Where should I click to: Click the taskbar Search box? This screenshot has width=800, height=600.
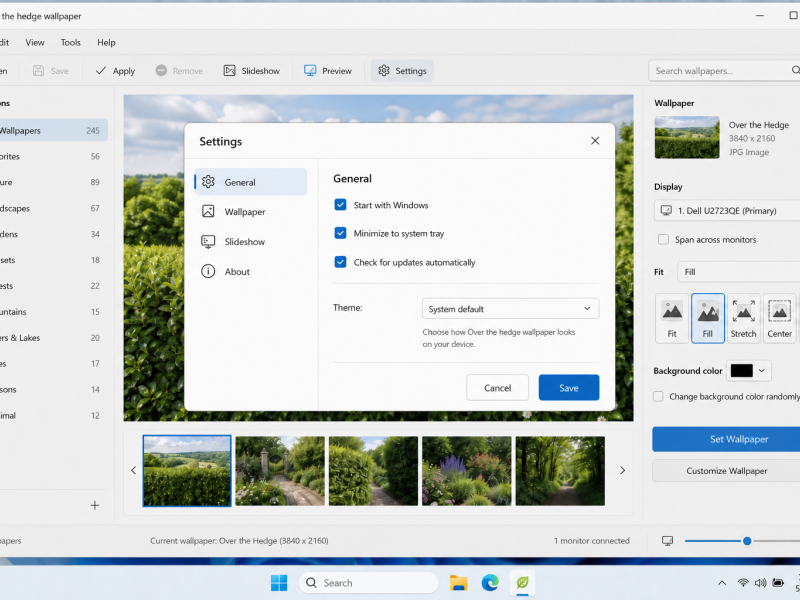368,583
